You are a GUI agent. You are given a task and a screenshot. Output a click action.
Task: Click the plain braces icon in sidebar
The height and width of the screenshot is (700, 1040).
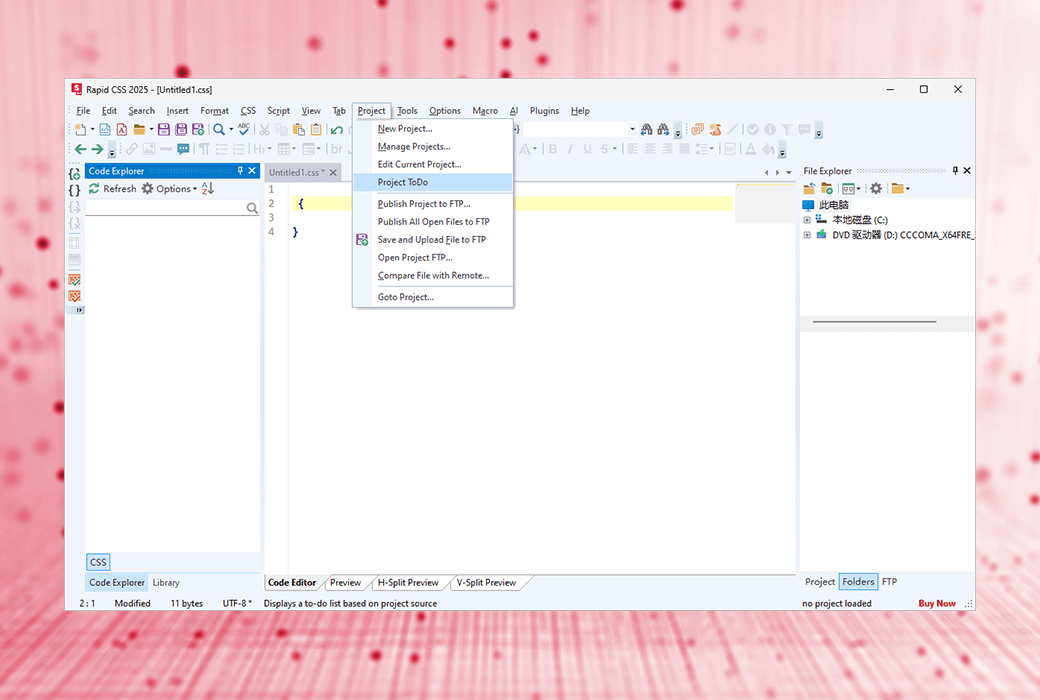[75, 190]
